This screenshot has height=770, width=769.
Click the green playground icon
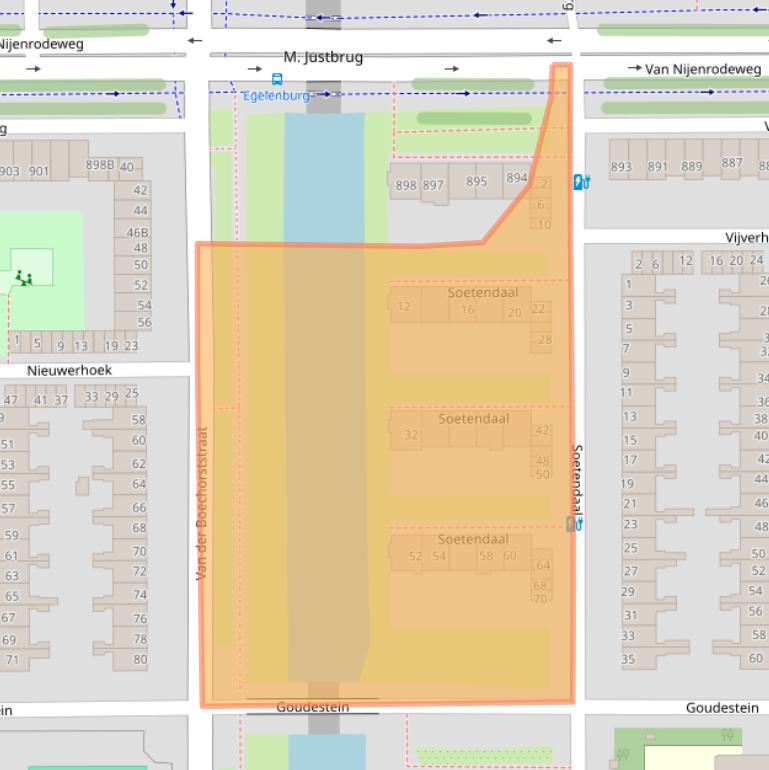point(22,277)
